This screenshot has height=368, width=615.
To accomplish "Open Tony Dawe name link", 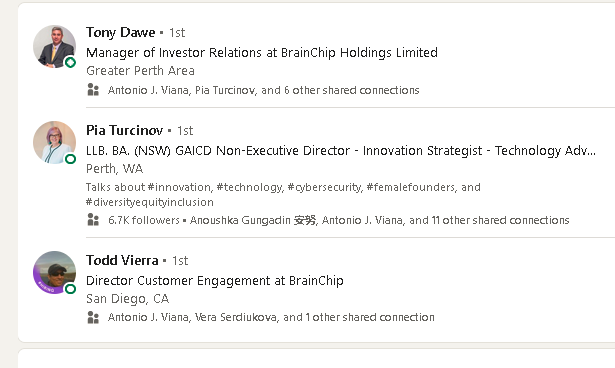I will tap(121, 33).
